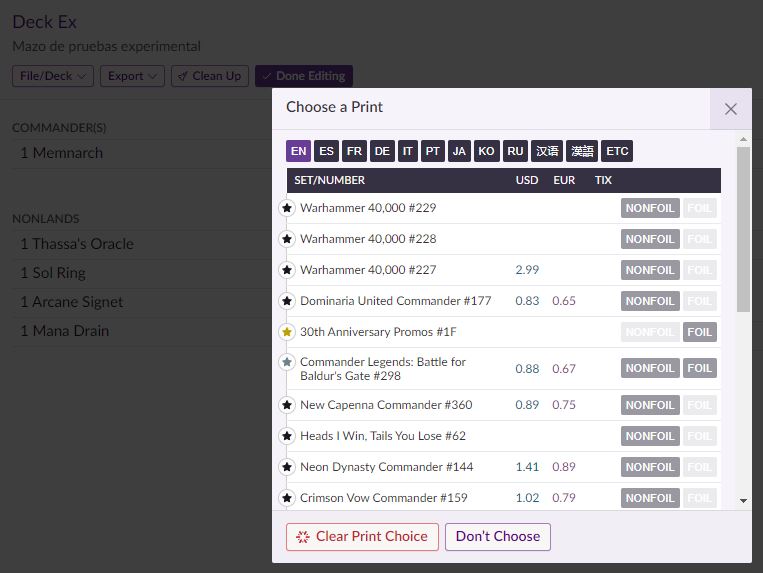
Task: Select the JA language tab
Action: click(x=459, y=151)
